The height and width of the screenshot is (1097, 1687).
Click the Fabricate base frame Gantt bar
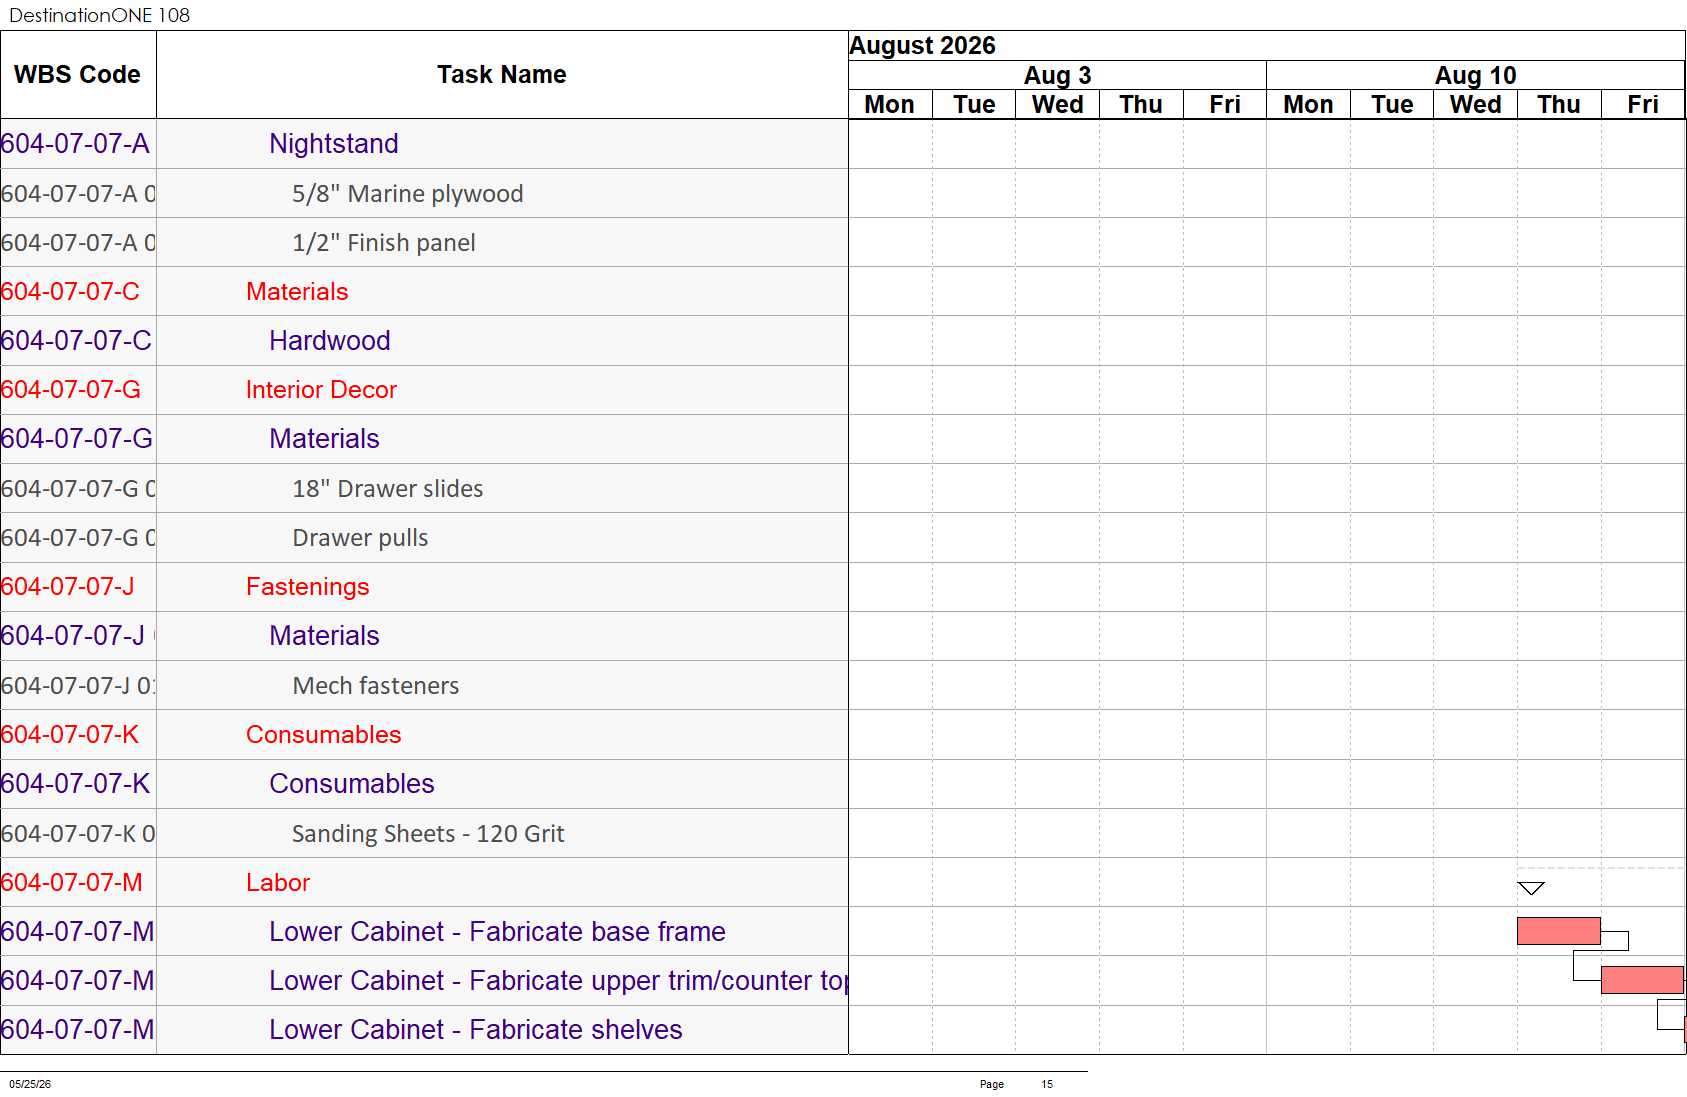point(1559,931)
